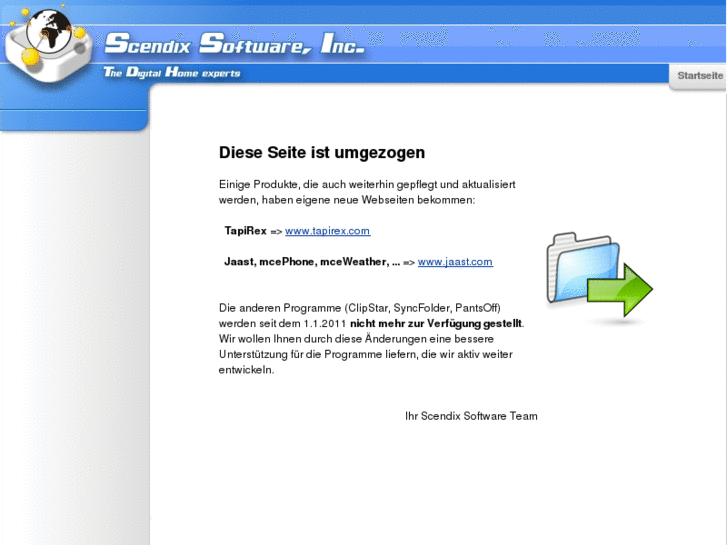Click the heading 'Diese Seite ist umgezogen'
The width and height of the screenshot is (727, 545).
pos(322,153)
